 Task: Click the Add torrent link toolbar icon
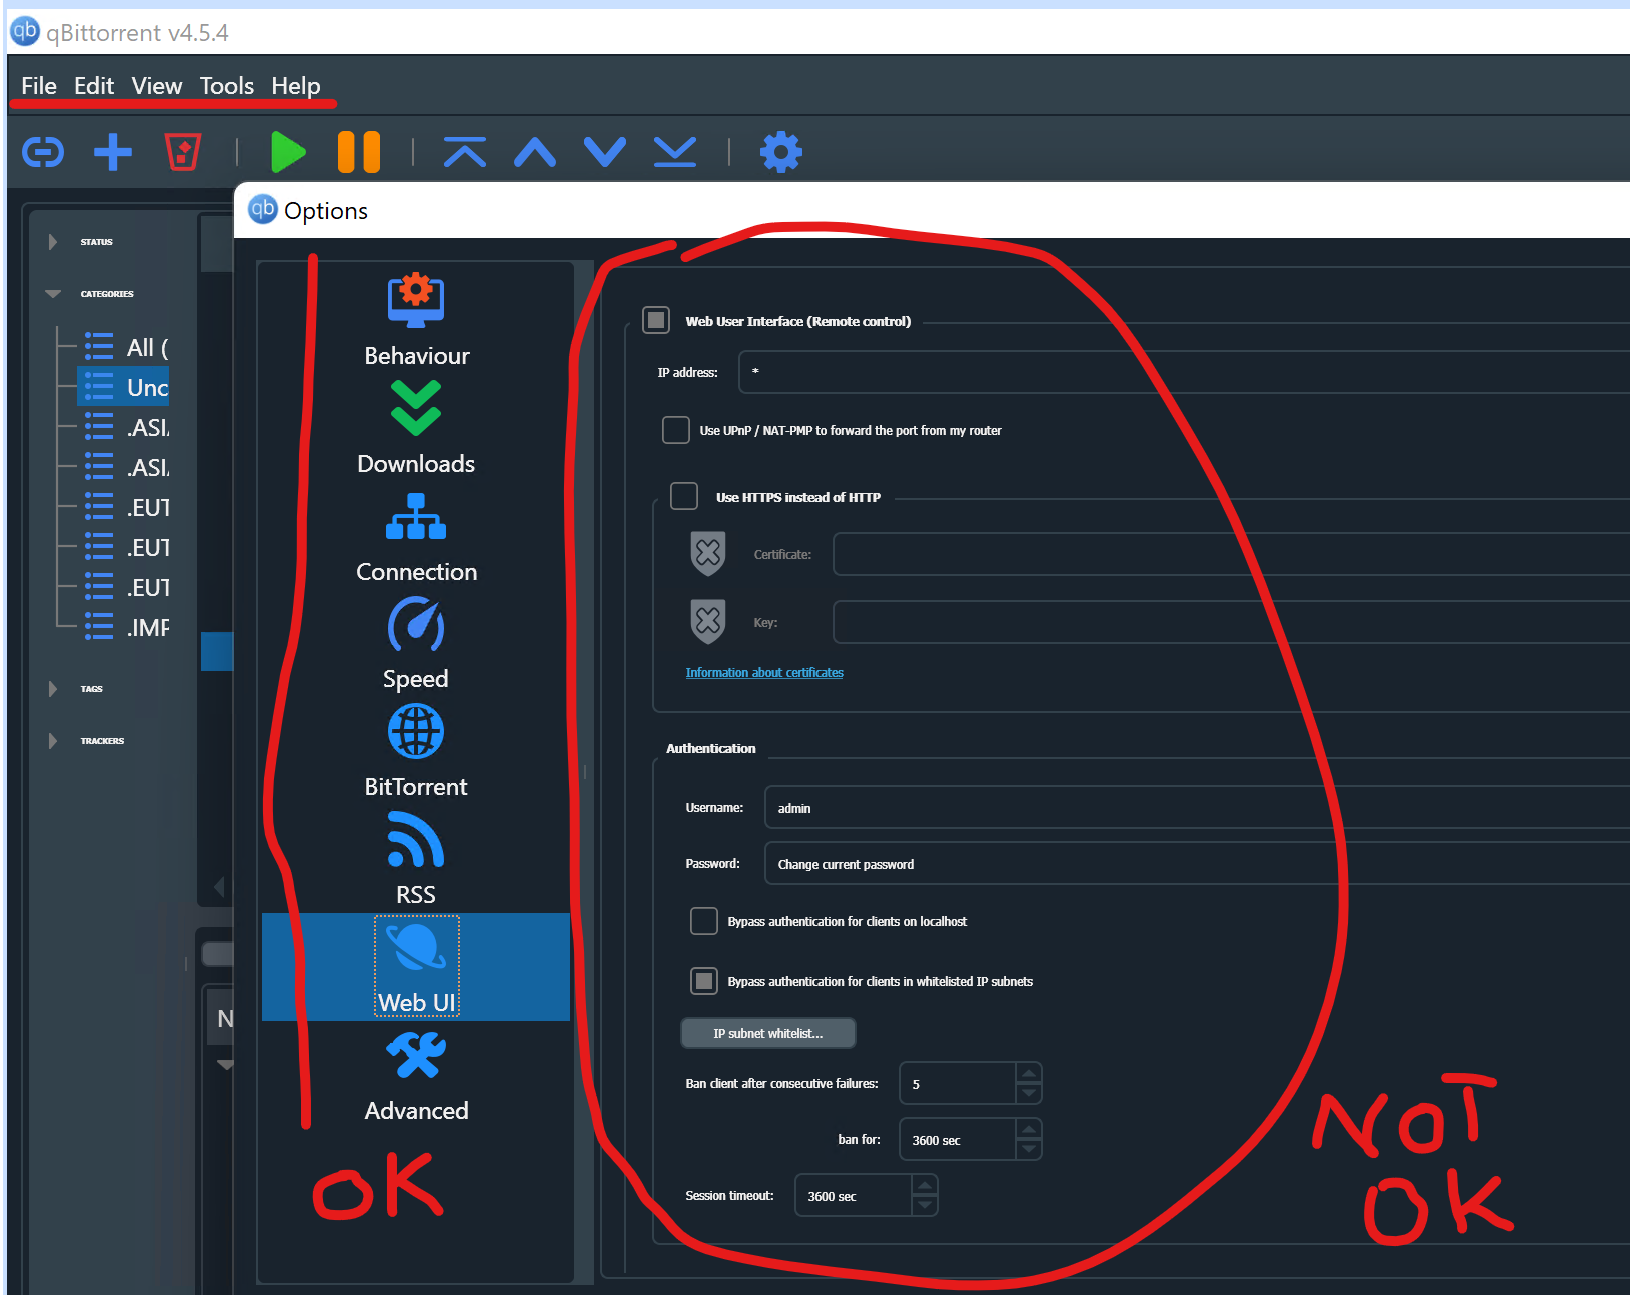point(43,152)
